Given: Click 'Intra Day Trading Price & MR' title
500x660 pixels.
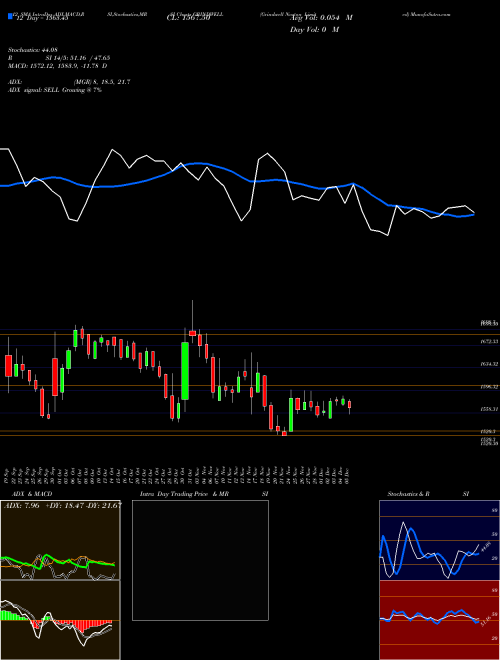Looking at the screenshot, I should coord(184,494).
